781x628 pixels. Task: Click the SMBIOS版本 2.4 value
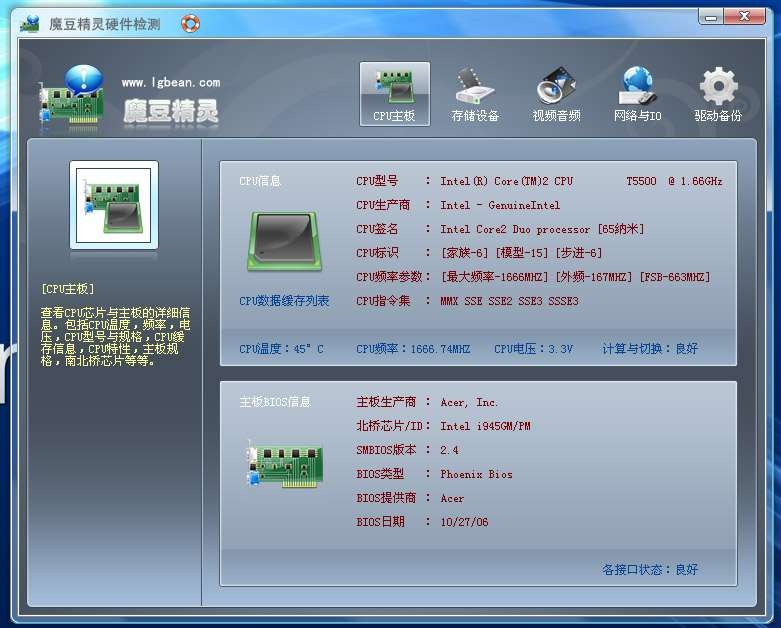coord(449,450)
